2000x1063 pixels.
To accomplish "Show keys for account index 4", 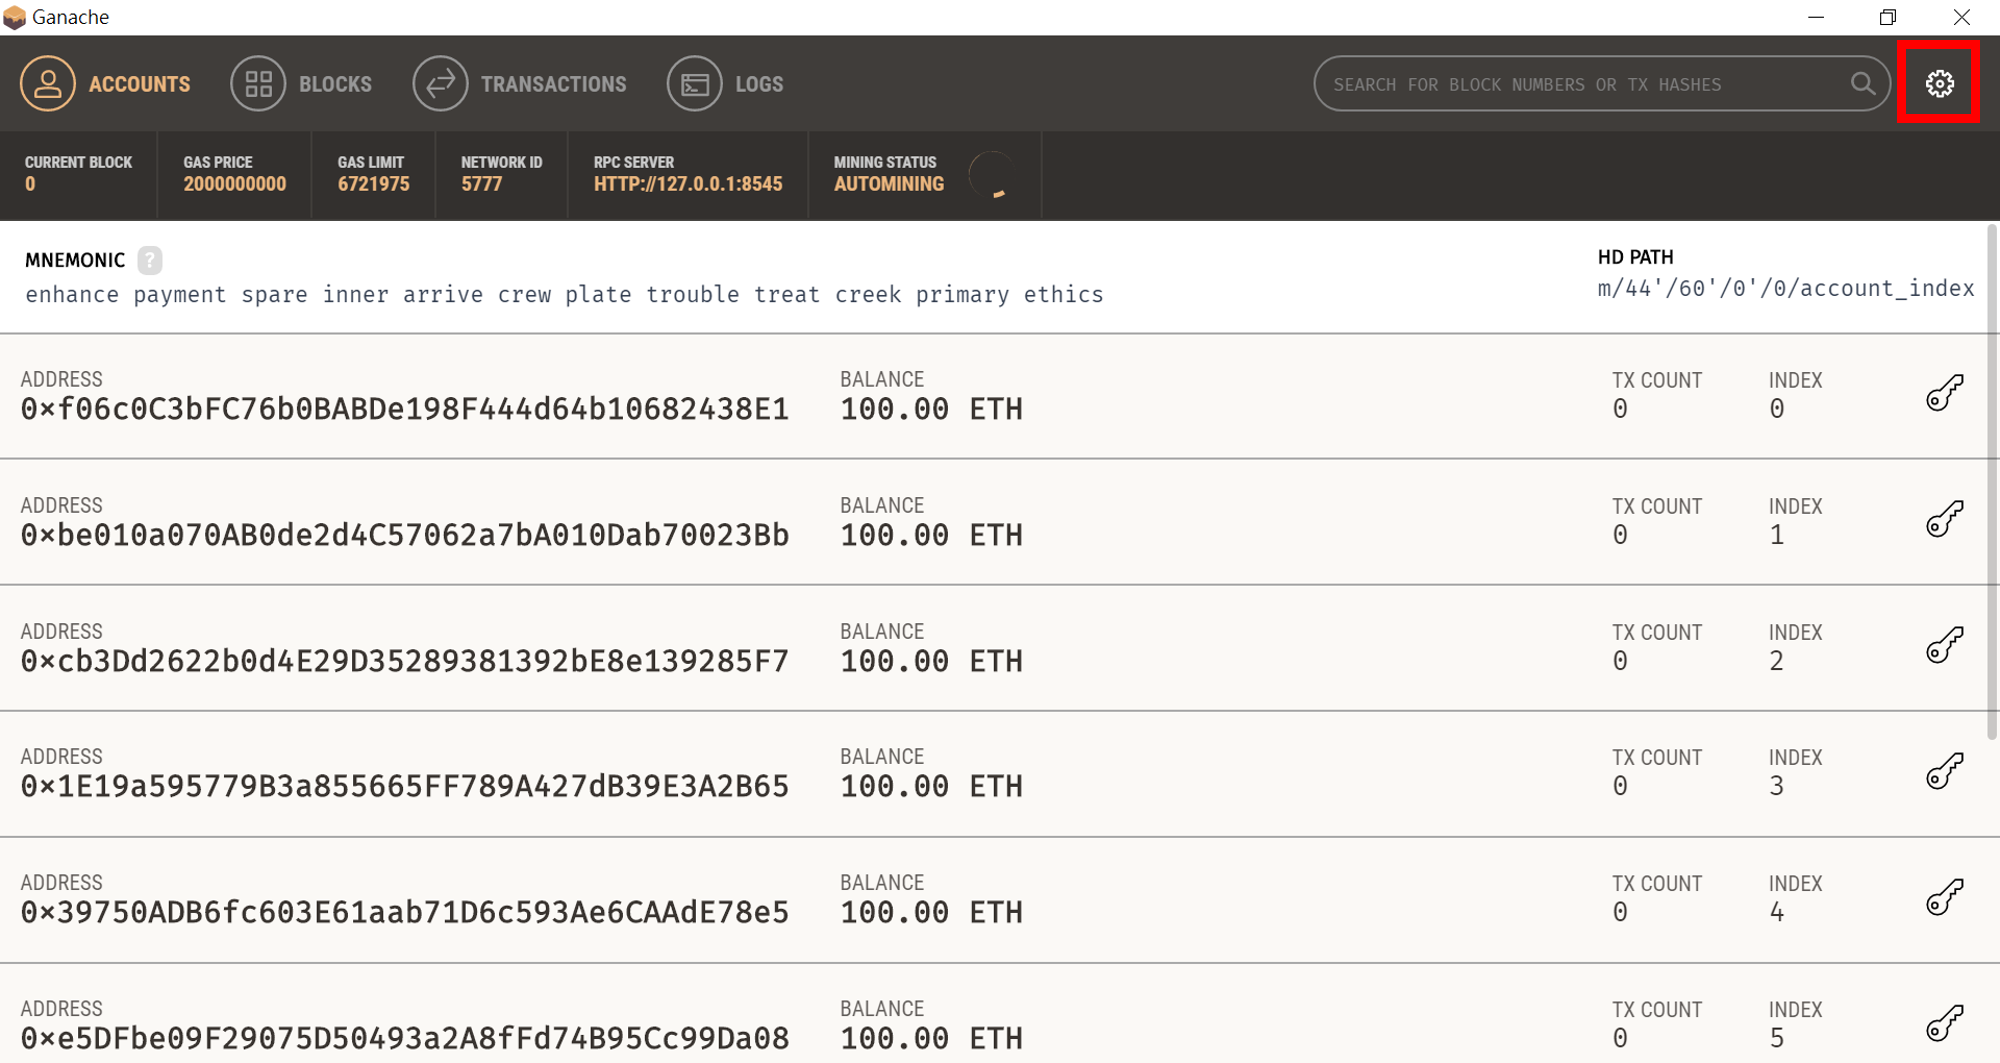I will click(x=1945, y=898).
